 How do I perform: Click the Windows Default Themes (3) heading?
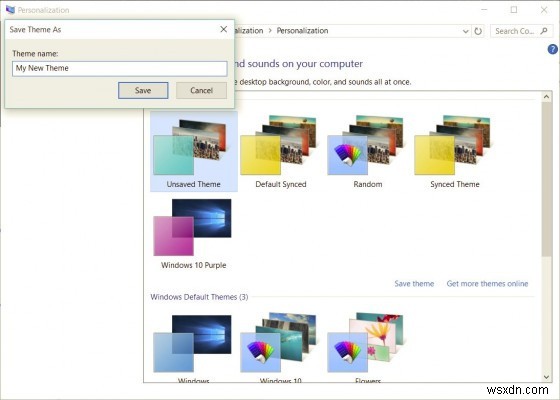click(x=199, y=297)
